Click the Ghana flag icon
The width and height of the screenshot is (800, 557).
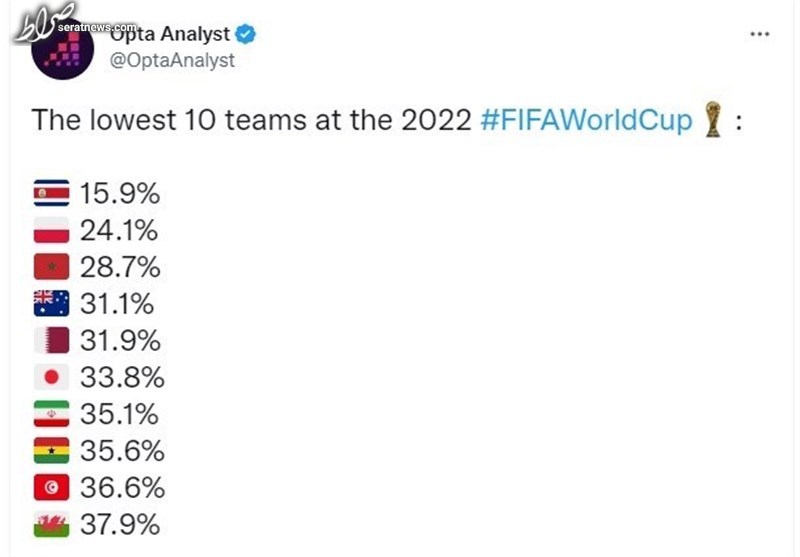tap(52, 450)
